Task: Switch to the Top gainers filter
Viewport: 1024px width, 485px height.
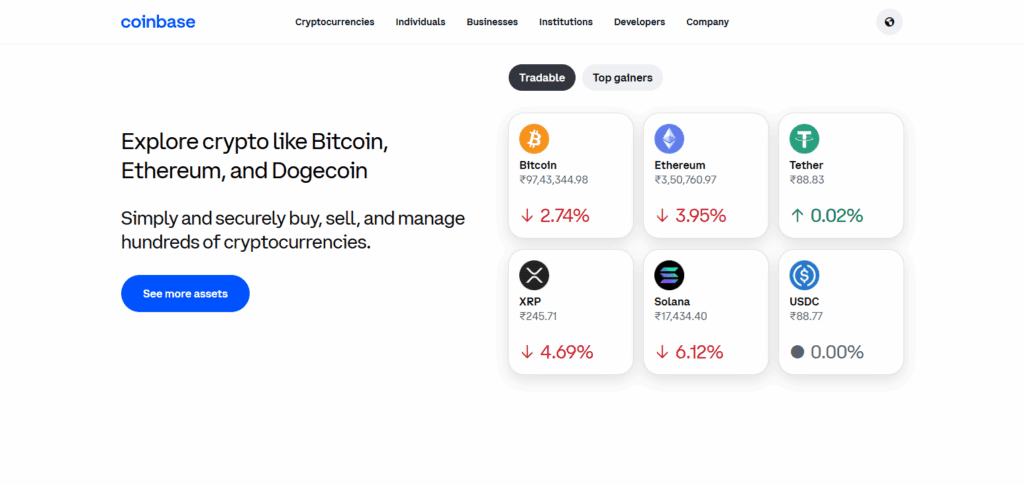Action: click(x=622, y=78)
